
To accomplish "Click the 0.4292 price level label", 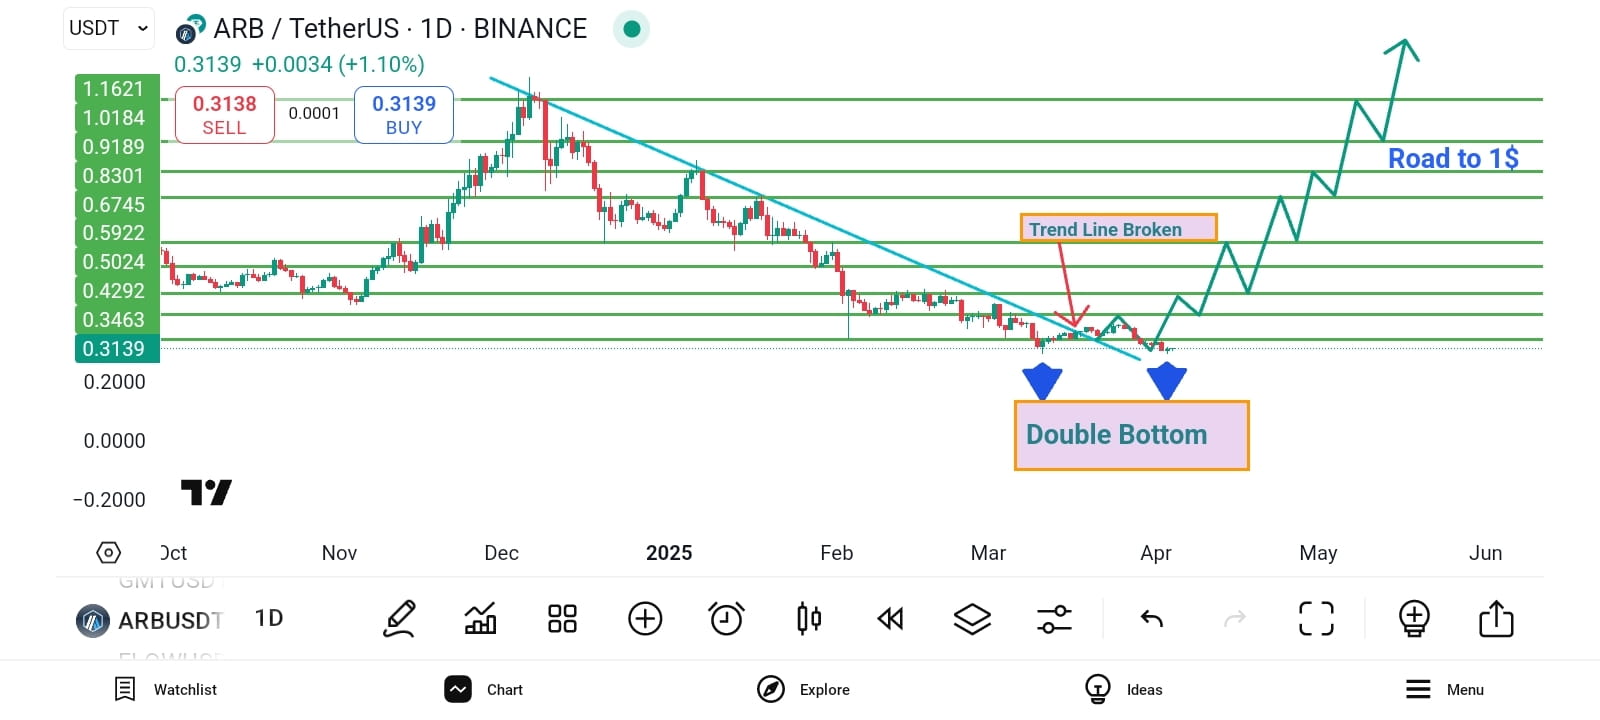I will [x=117, y=291].
